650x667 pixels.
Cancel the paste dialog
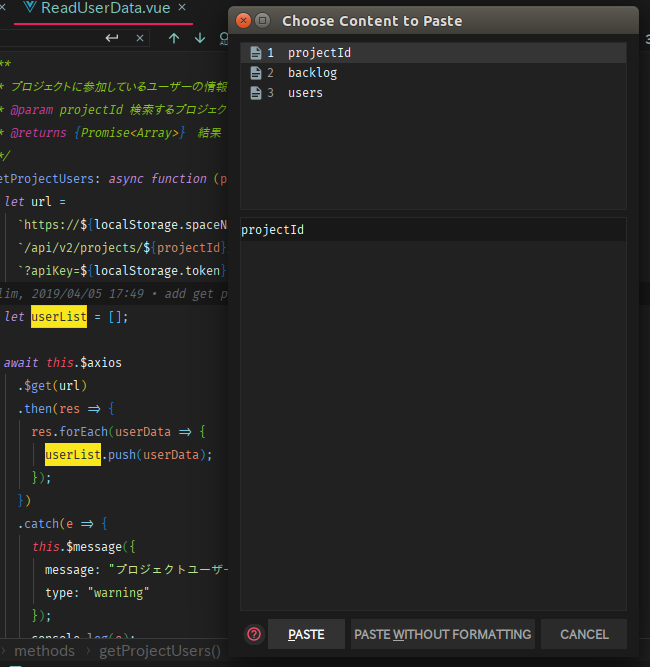(x=584, y=634)
